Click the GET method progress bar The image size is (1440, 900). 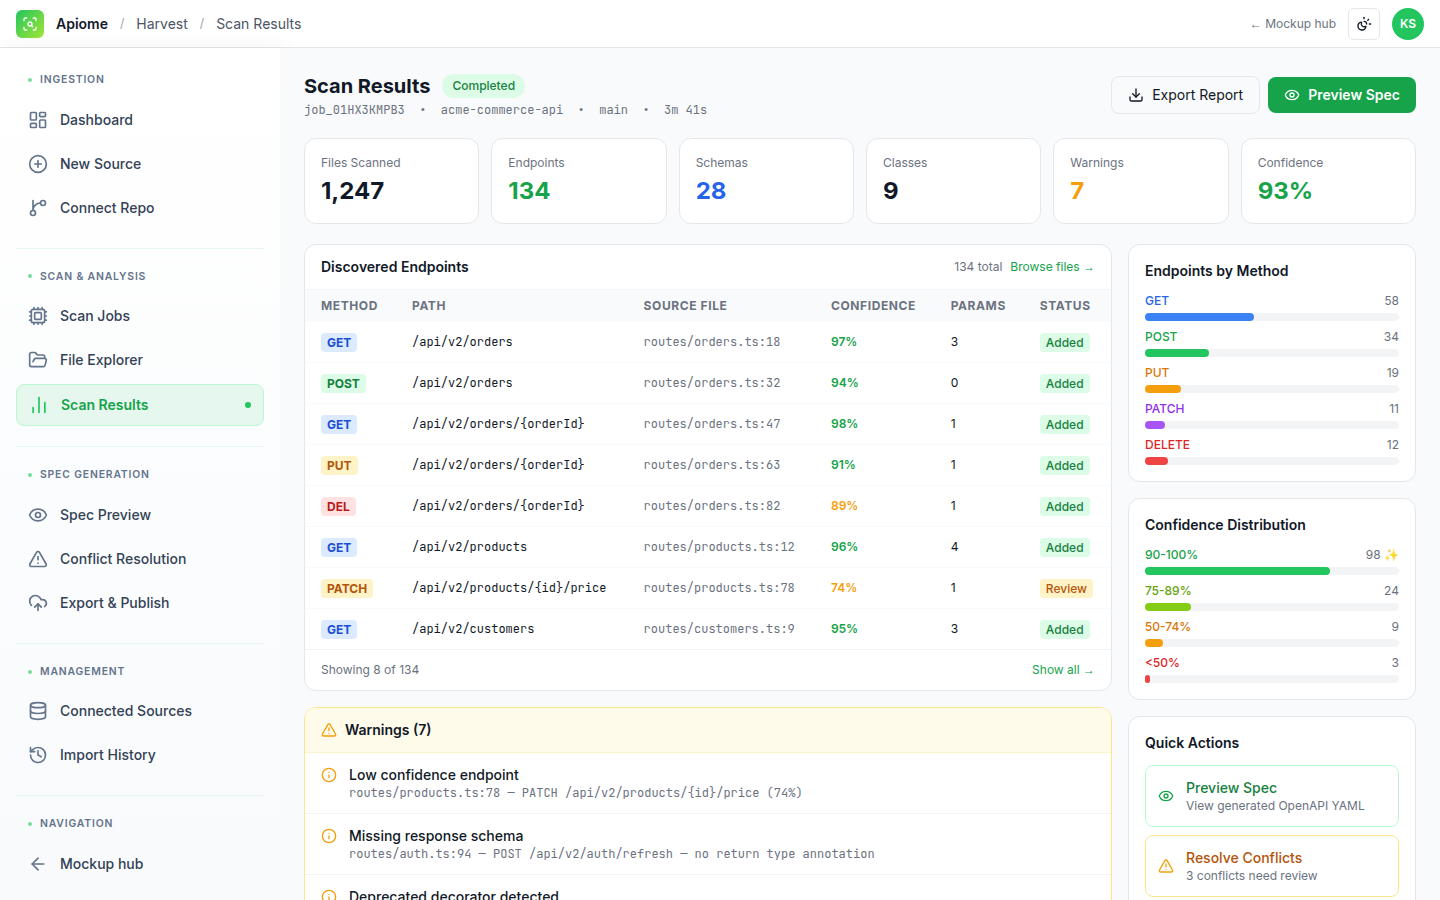pyautogui.click(x=1272, y=317)
